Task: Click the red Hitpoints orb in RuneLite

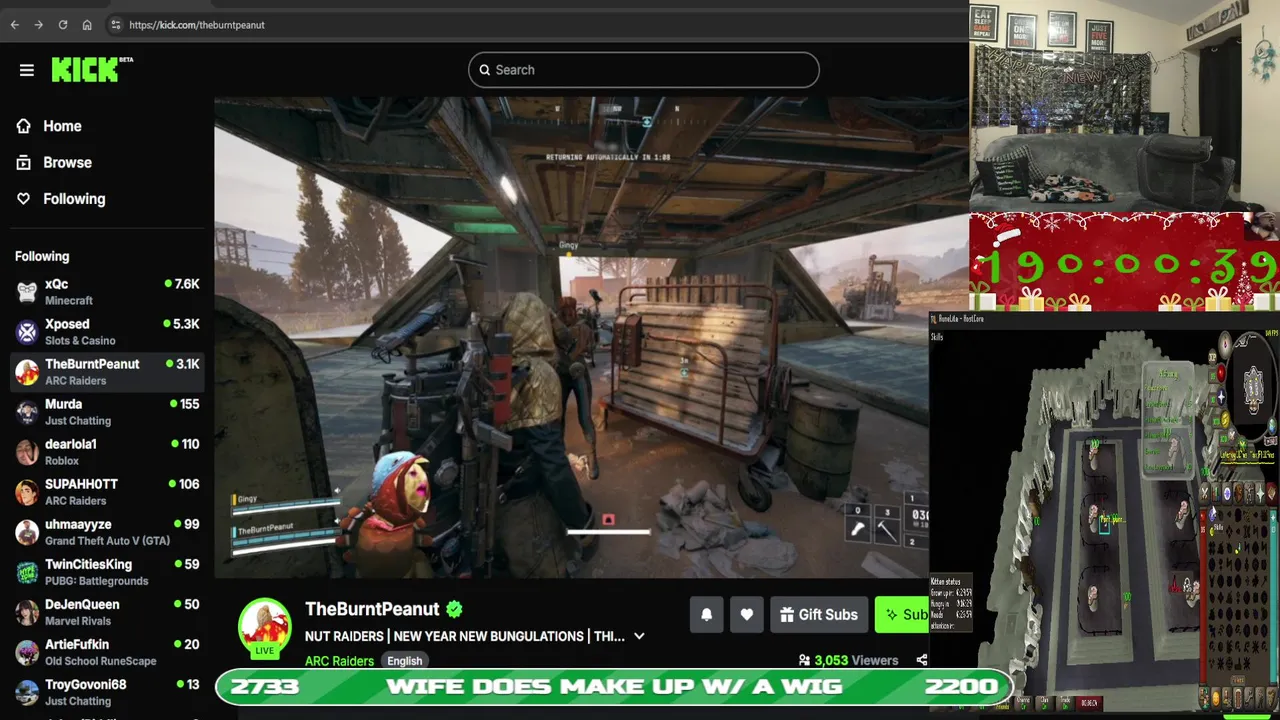Action: click(x=1221, y=373)
